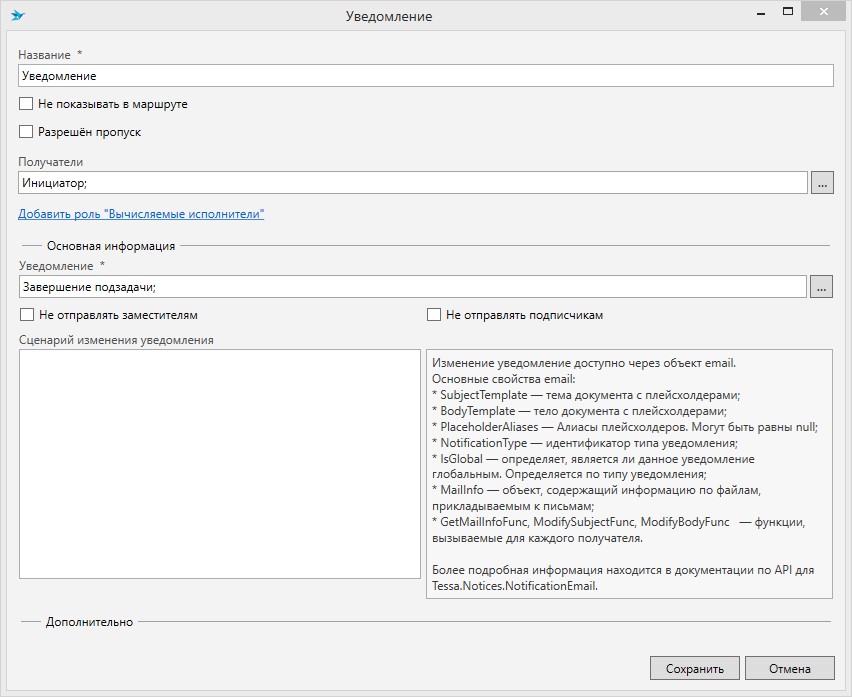Click the 'Завершение подзадачи' notification field
The height and width of the screenshot is (697, 852).
click(x=412, y=287)
